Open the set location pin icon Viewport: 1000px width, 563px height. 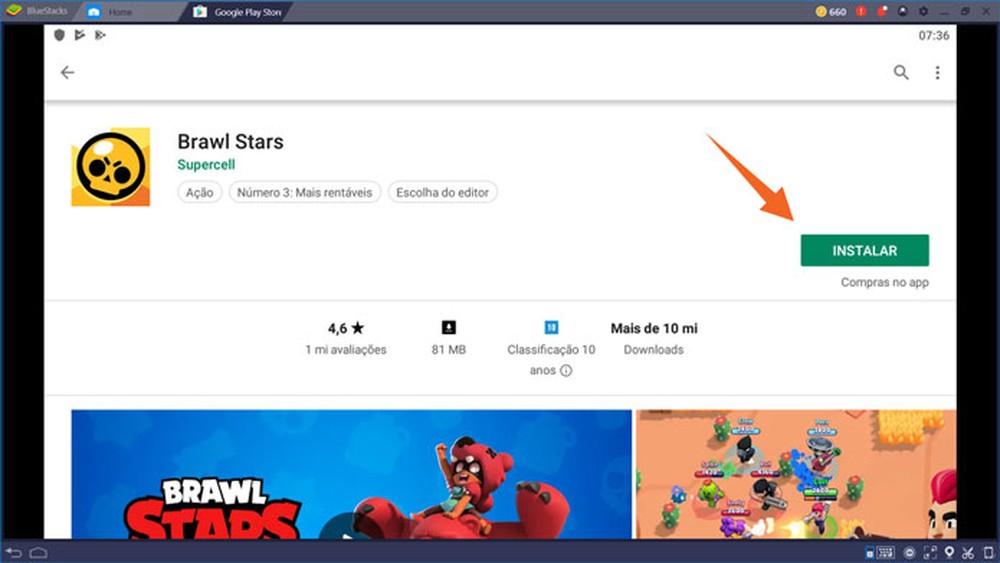(949, 552)
